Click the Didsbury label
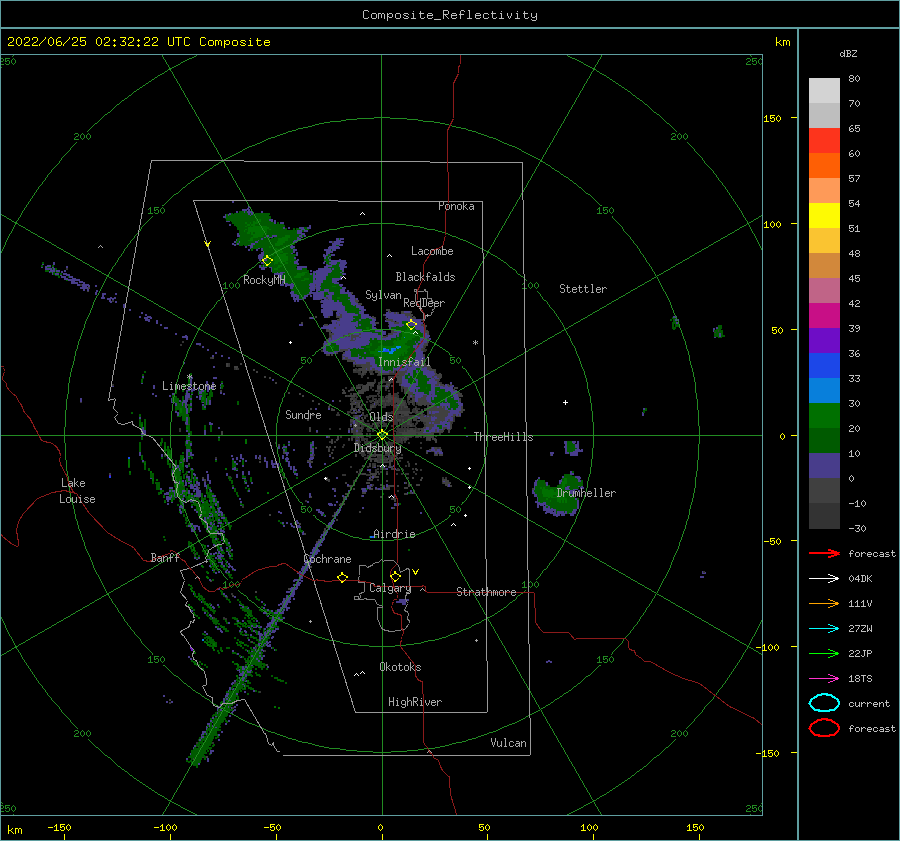 tap(377, 448)
